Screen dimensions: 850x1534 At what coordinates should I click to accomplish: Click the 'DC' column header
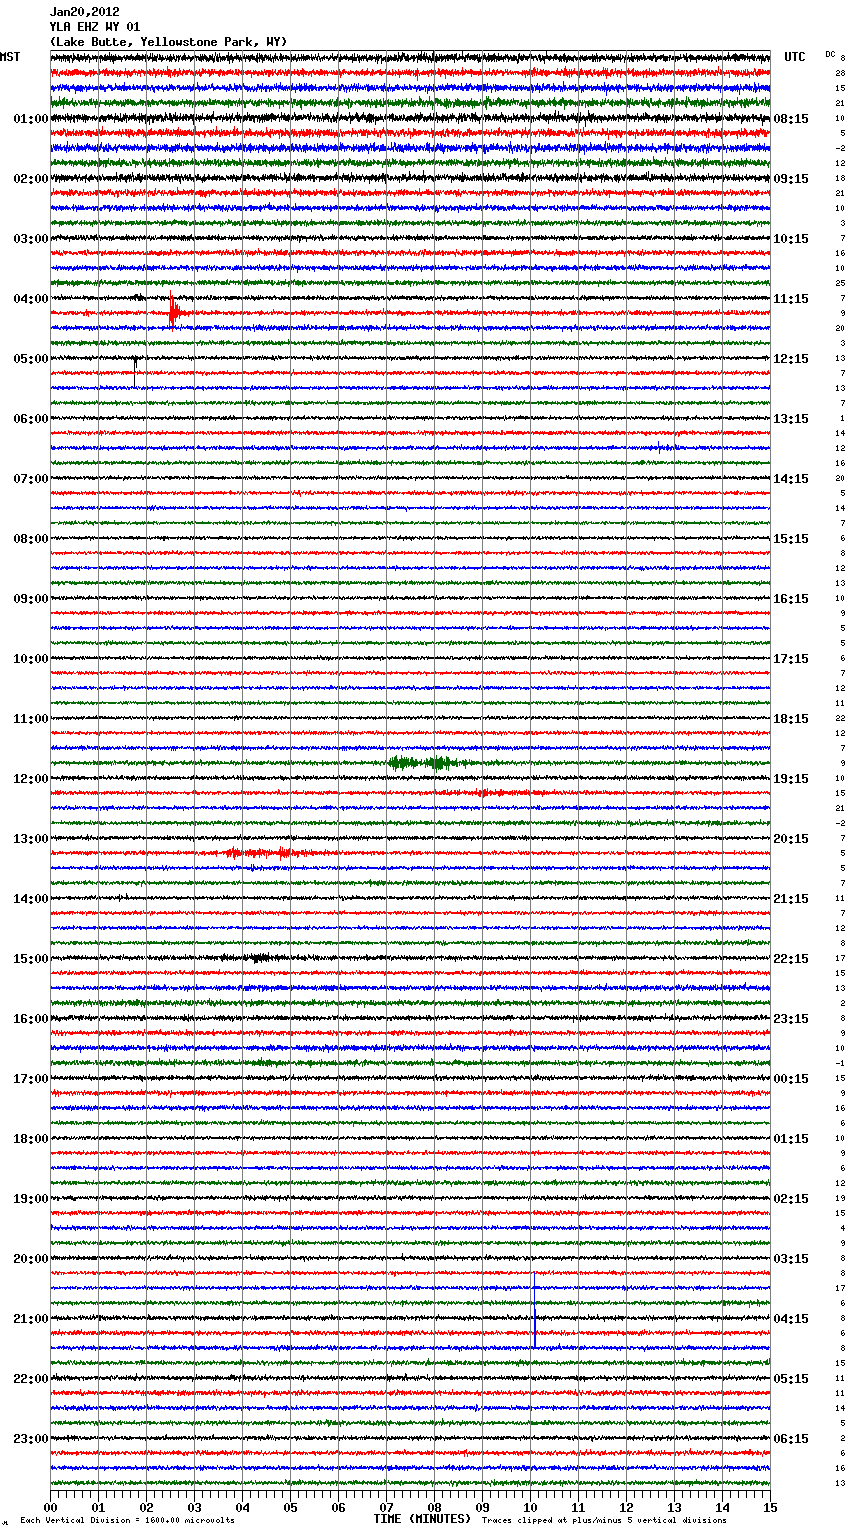[830, 54]
